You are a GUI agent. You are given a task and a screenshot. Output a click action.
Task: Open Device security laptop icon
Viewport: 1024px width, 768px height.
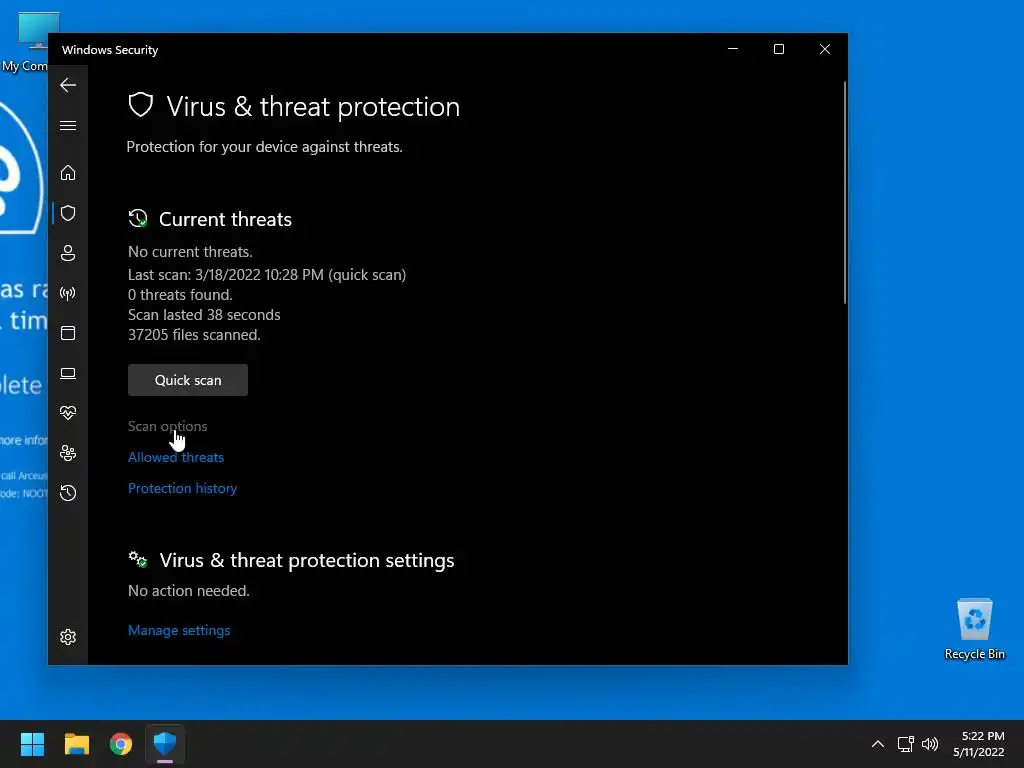(x=68, y=373)
